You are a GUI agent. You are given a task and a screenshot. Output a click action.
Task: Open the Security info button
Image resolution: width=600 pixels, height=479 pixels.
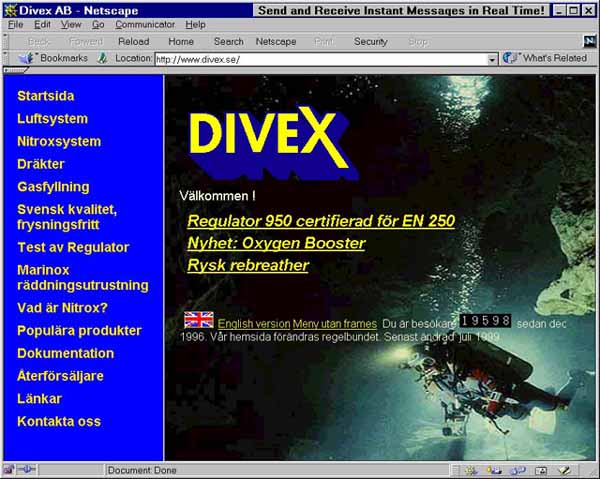(x=370, y=42)
